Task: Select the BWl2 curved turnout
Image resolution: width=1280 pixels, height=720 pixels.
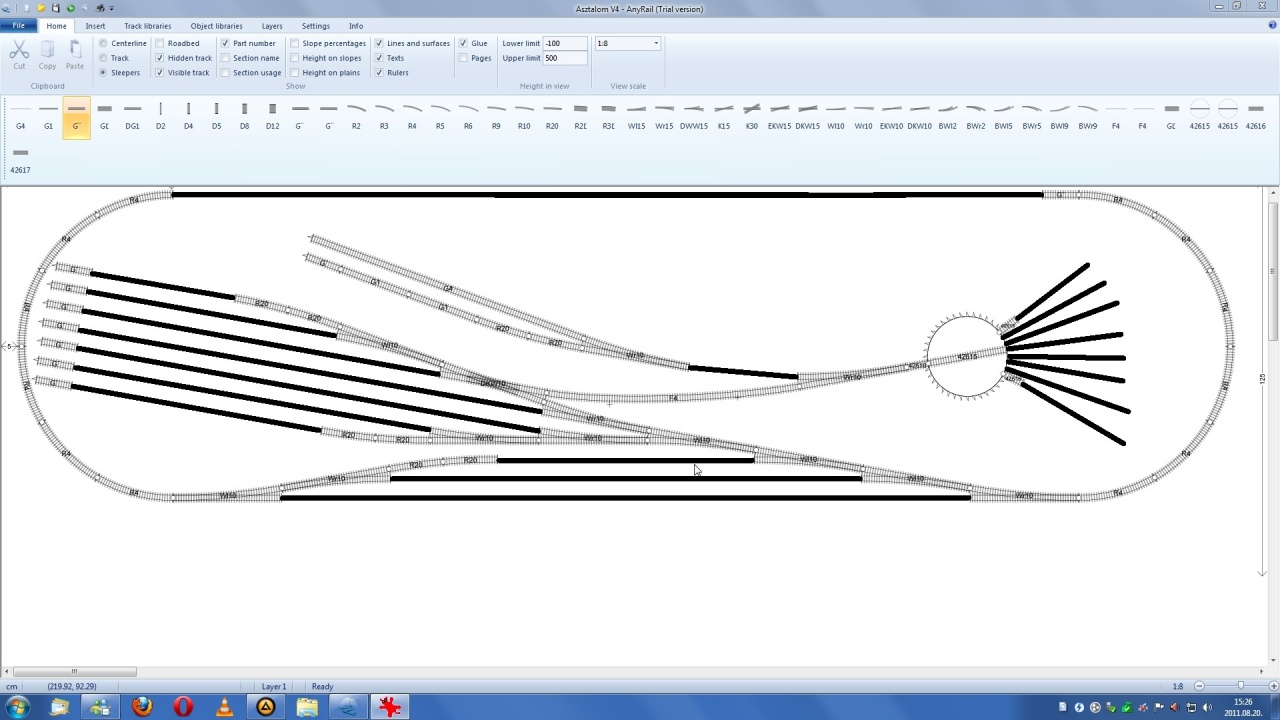Action: point(947,116)
